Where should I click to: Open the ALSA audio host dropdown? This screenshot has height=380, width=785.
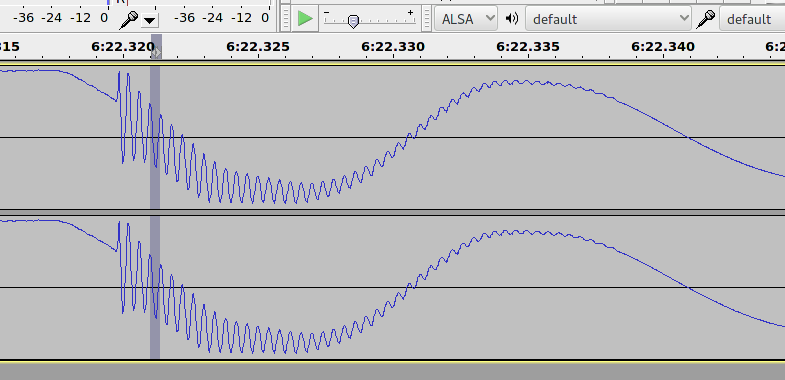tap(466, 19)
